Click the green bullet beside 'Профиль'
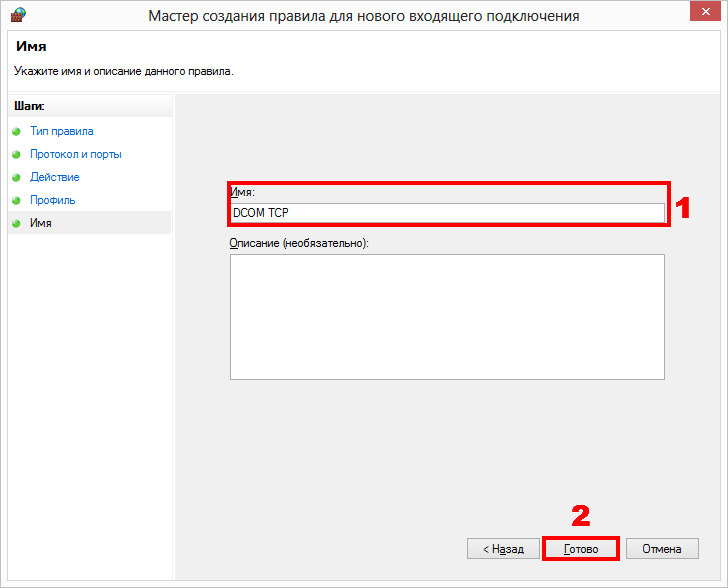This screenshot has width=728, height=588. coord(16,200)
